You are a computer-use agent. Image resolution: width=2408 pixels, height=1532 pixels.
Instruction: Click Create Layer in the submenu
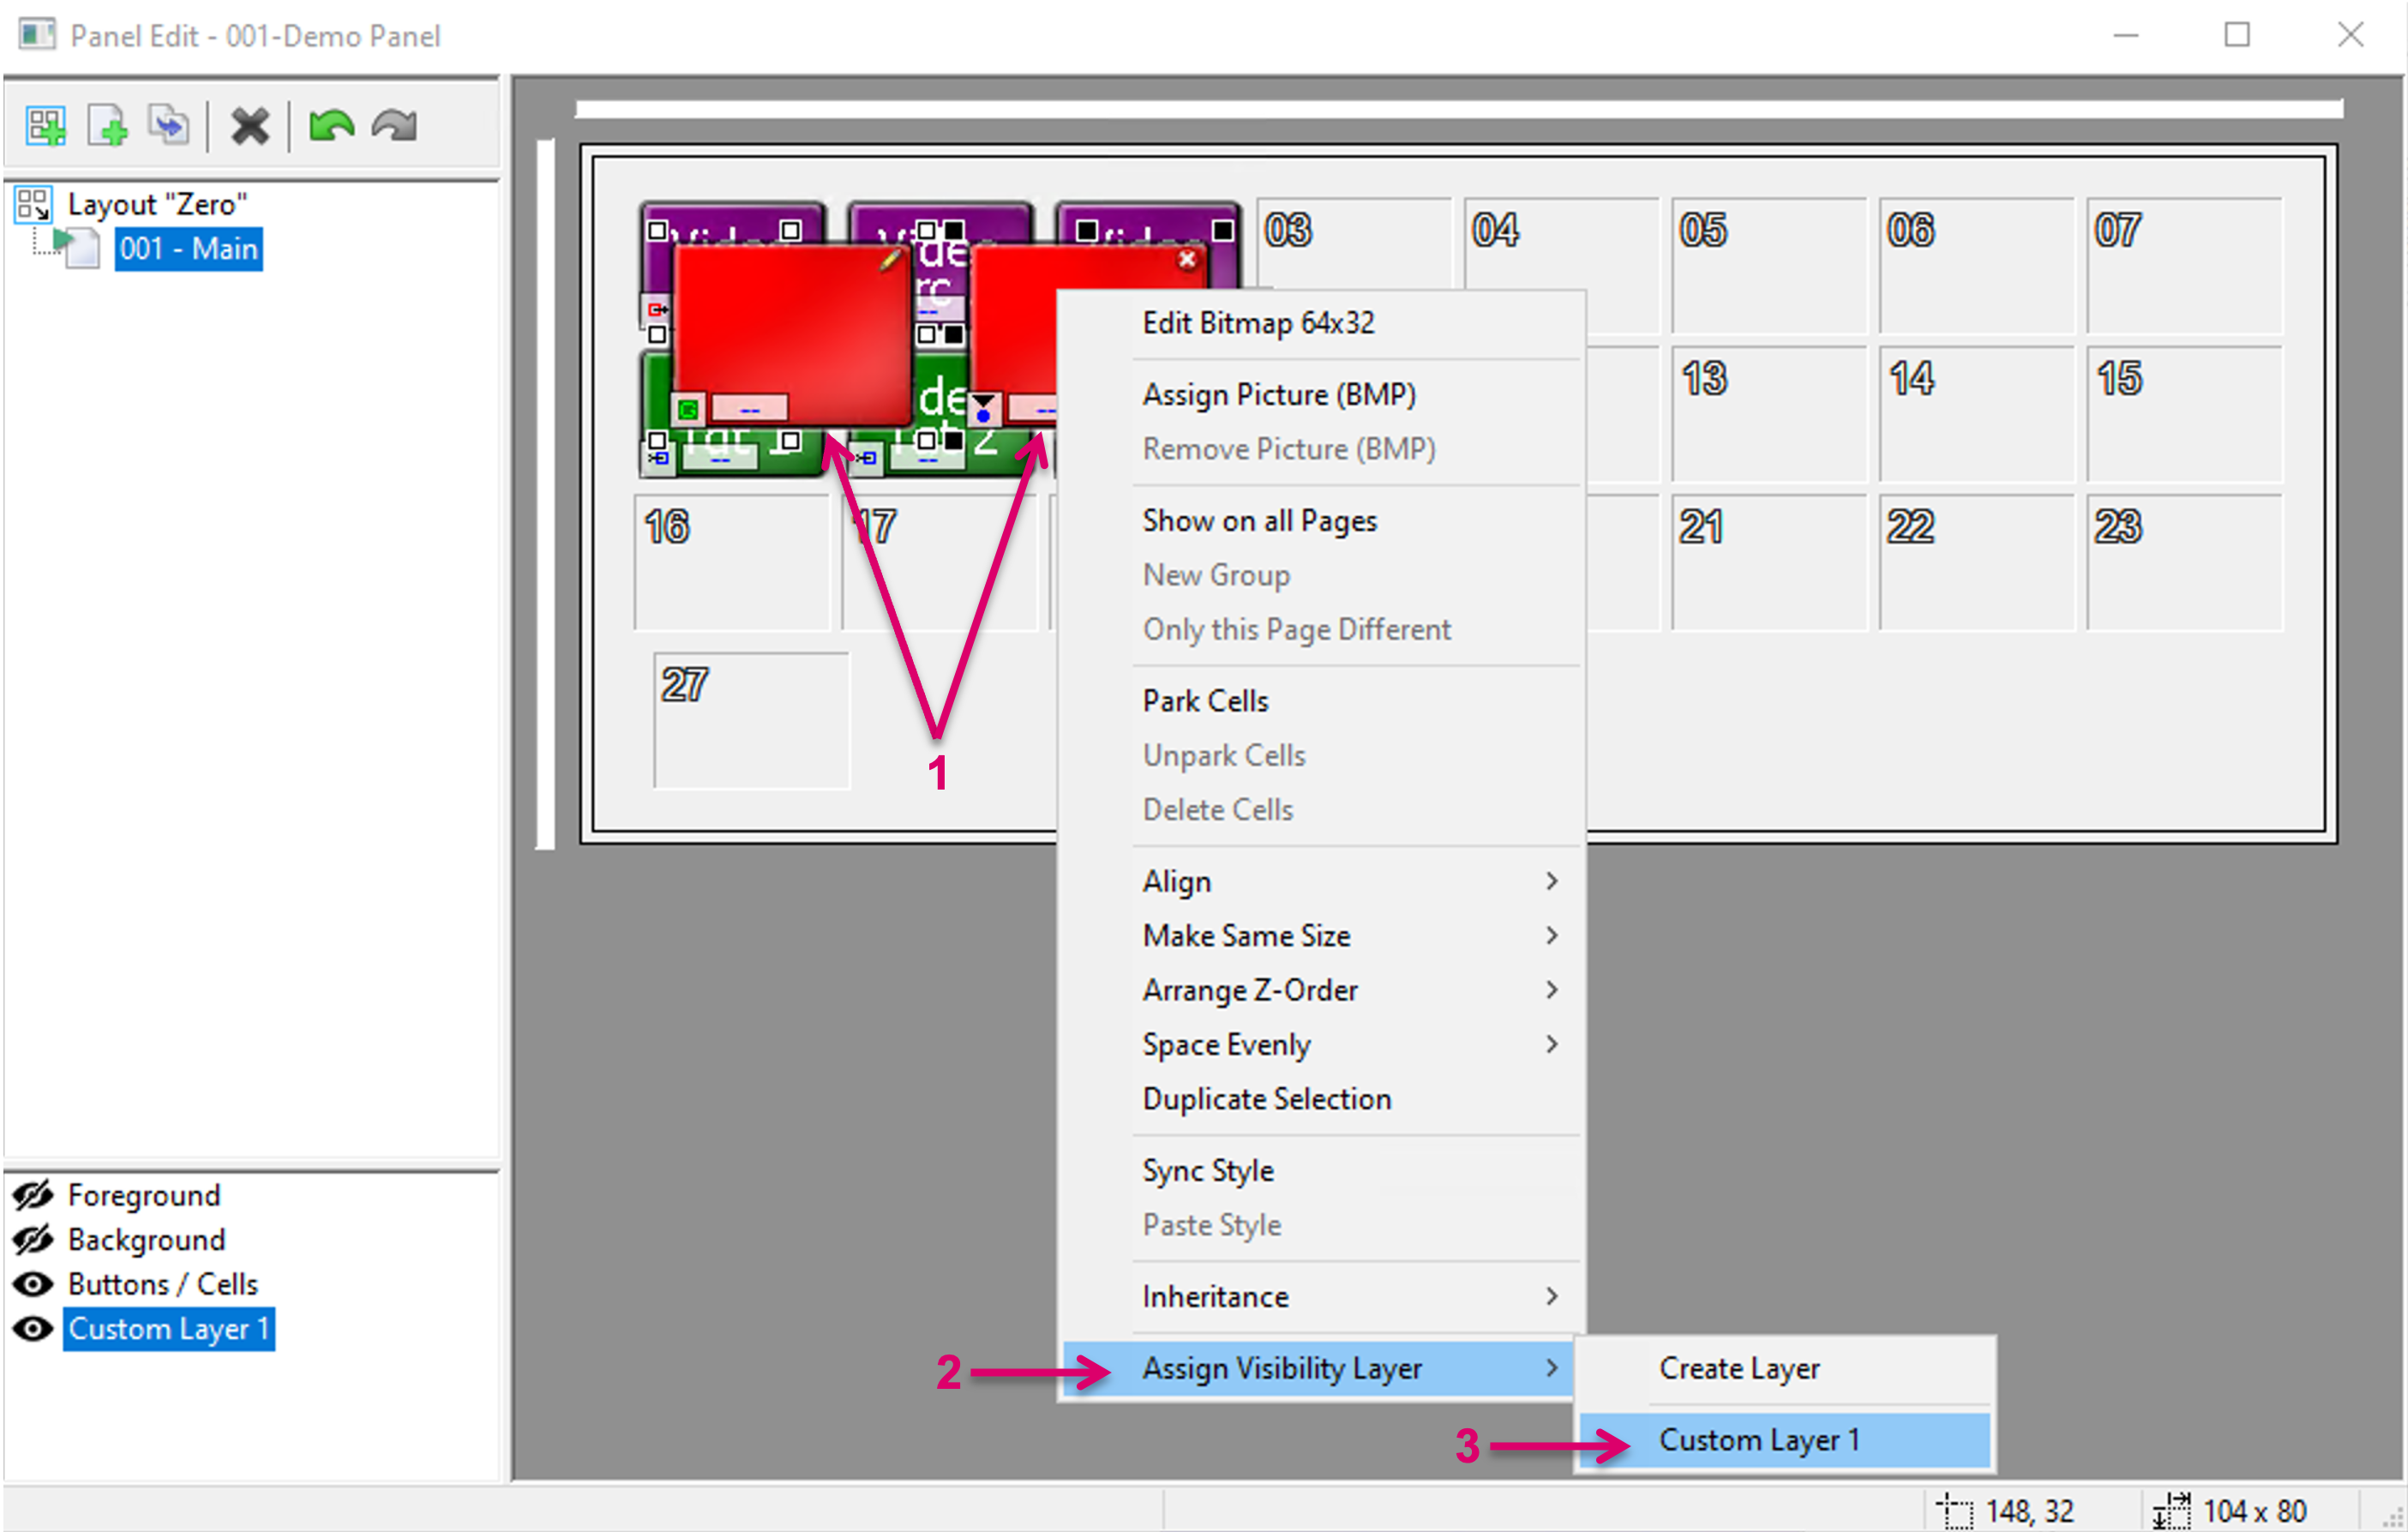(x=1739, y=1368)
